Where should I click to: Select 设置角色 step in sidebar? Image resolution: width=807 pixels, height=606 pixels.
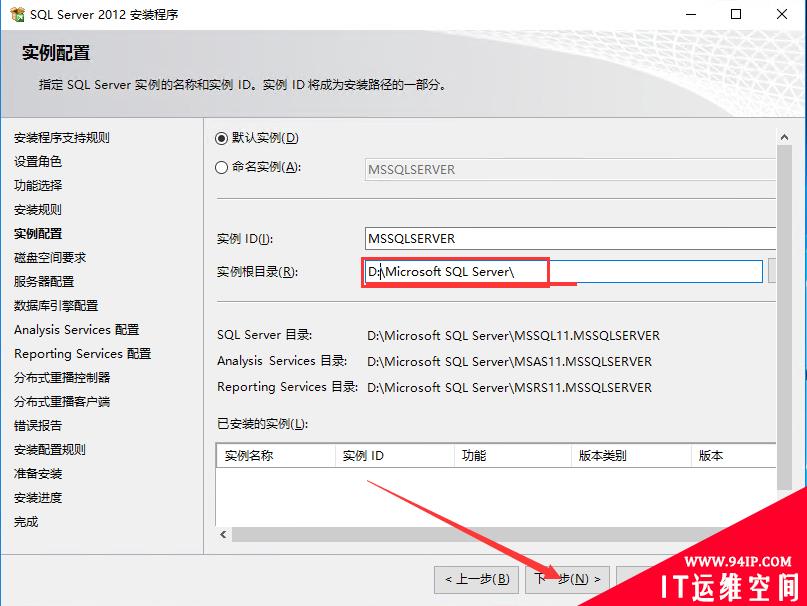coord(38,162)
